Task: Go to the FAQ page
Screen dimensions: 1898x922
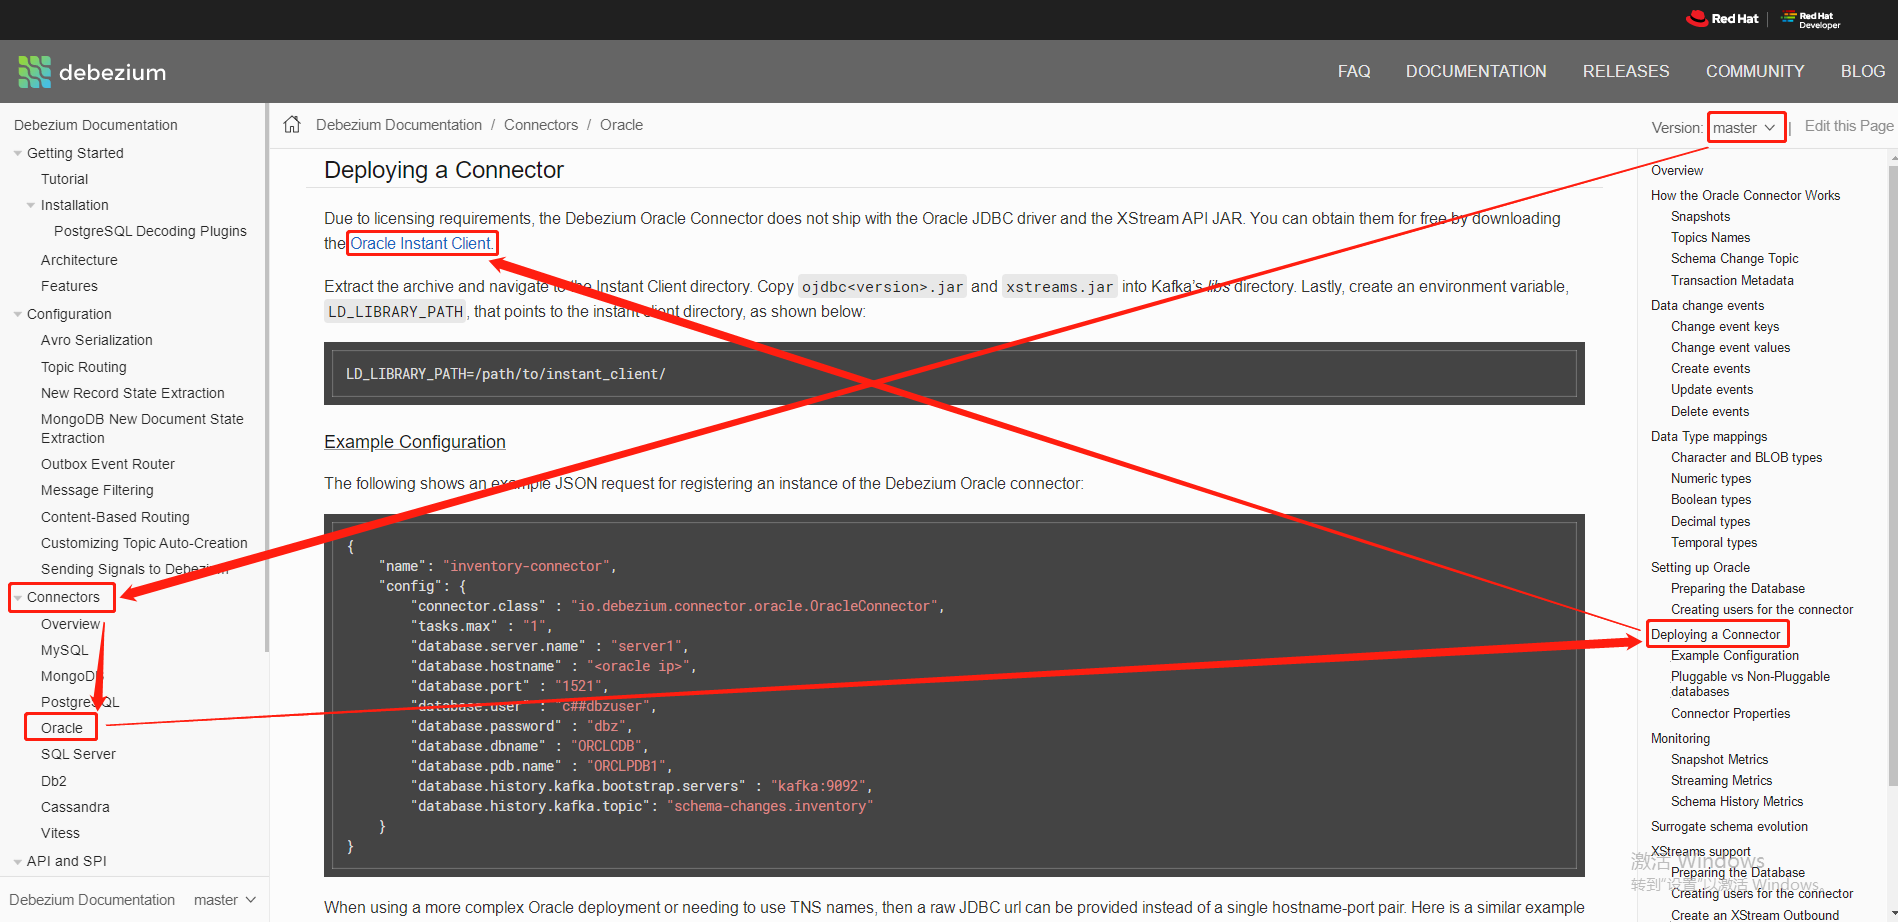Action: pos(1354,71)
